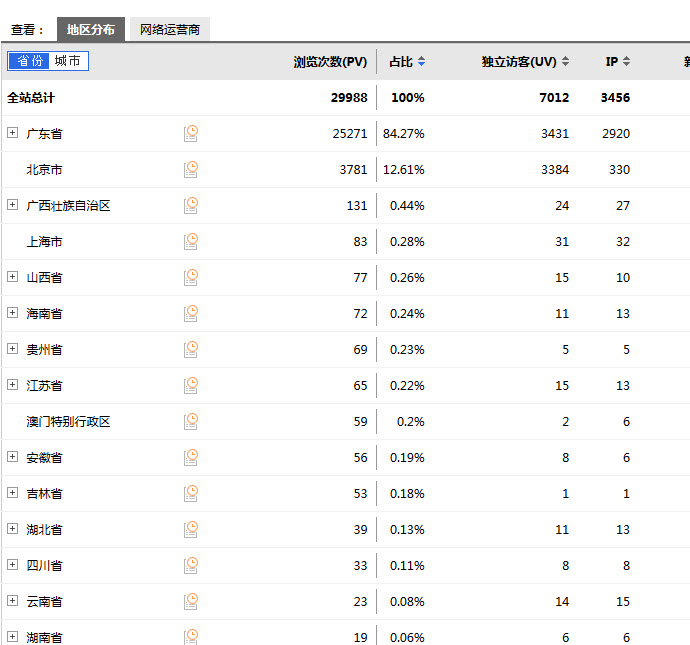Click the history icon for 云南省
690x645 pixels.
point(191,601)
